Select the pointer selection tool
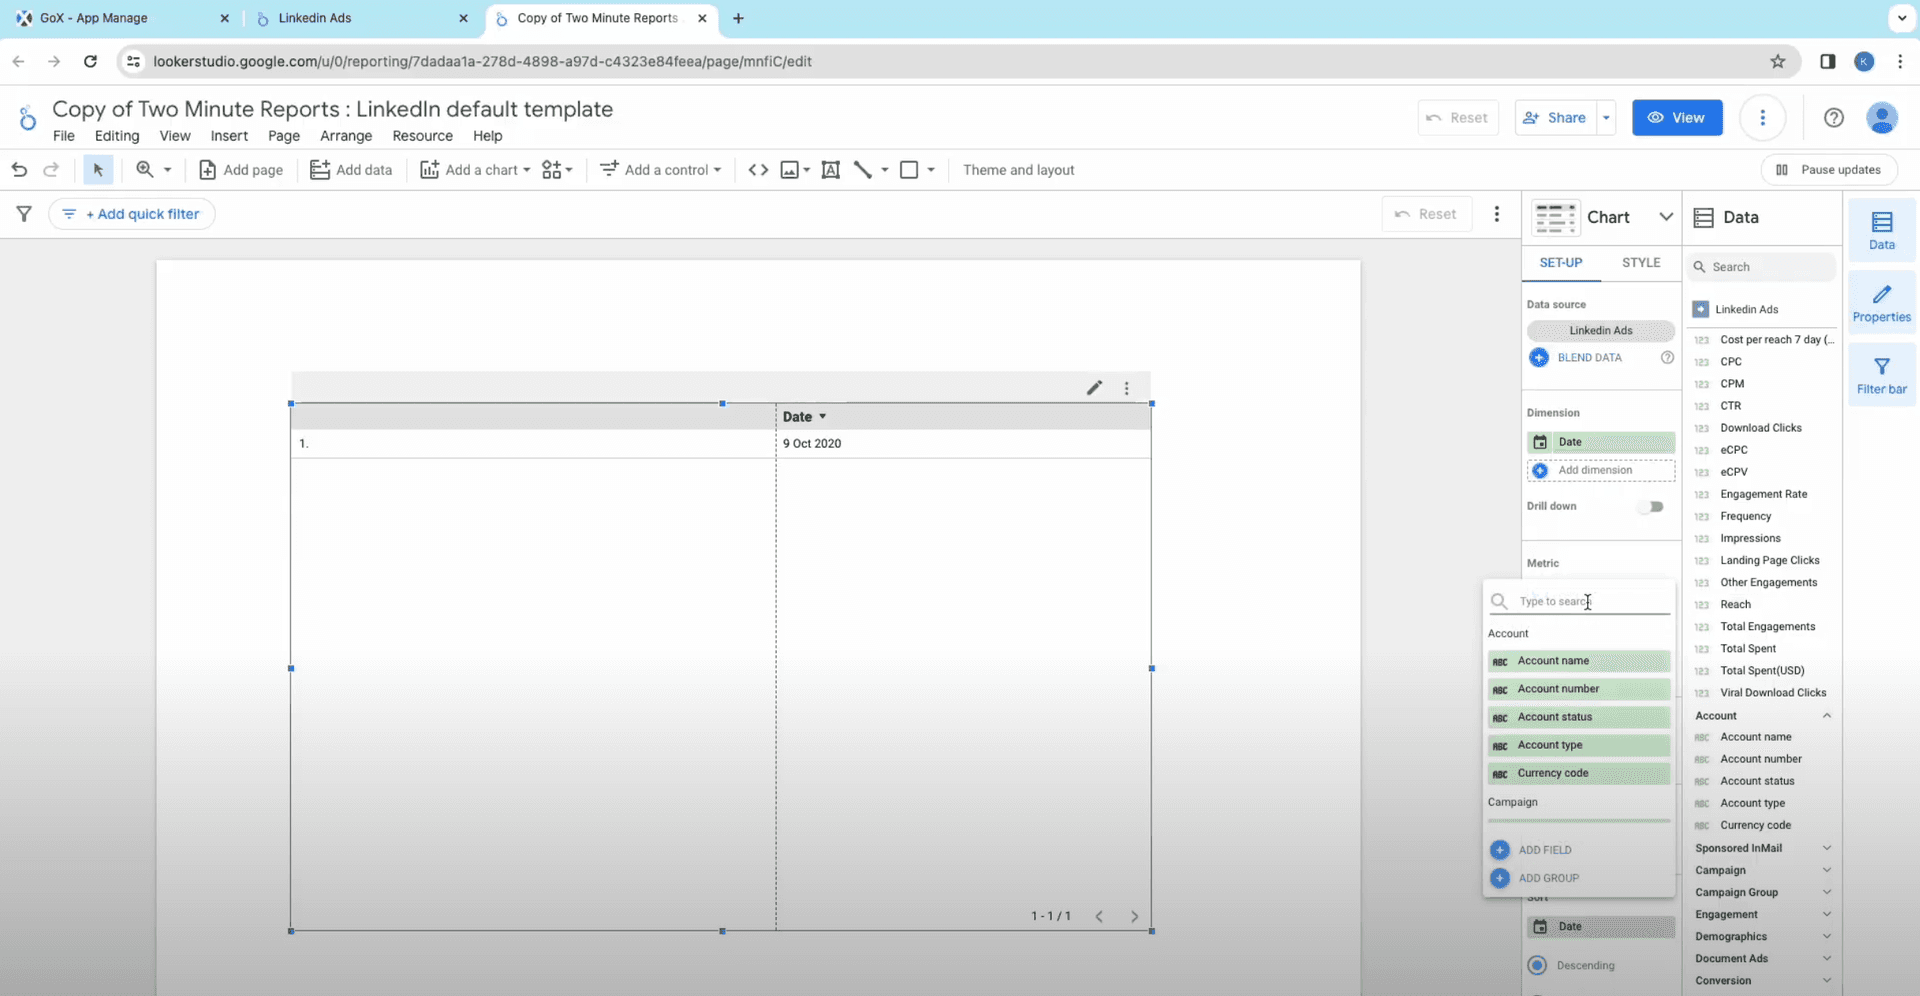1920x996 pixels. 98,170
